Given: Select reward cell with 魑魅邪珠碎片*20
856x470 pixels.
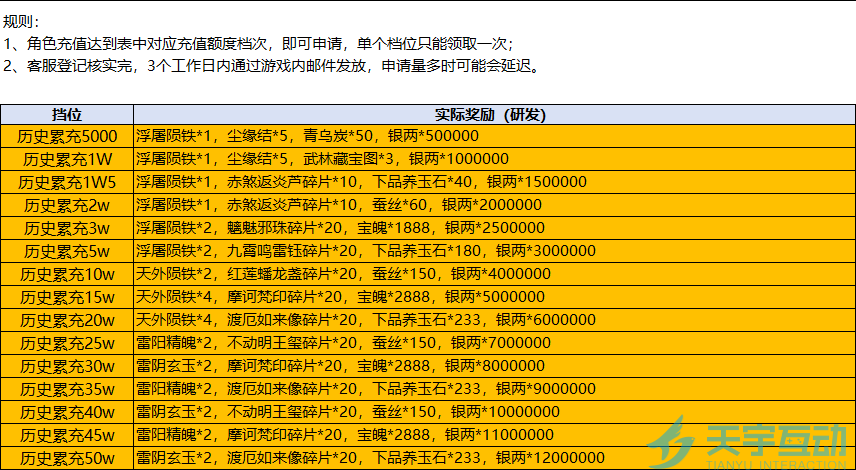Looking at the screenshot, I should 495,228.
